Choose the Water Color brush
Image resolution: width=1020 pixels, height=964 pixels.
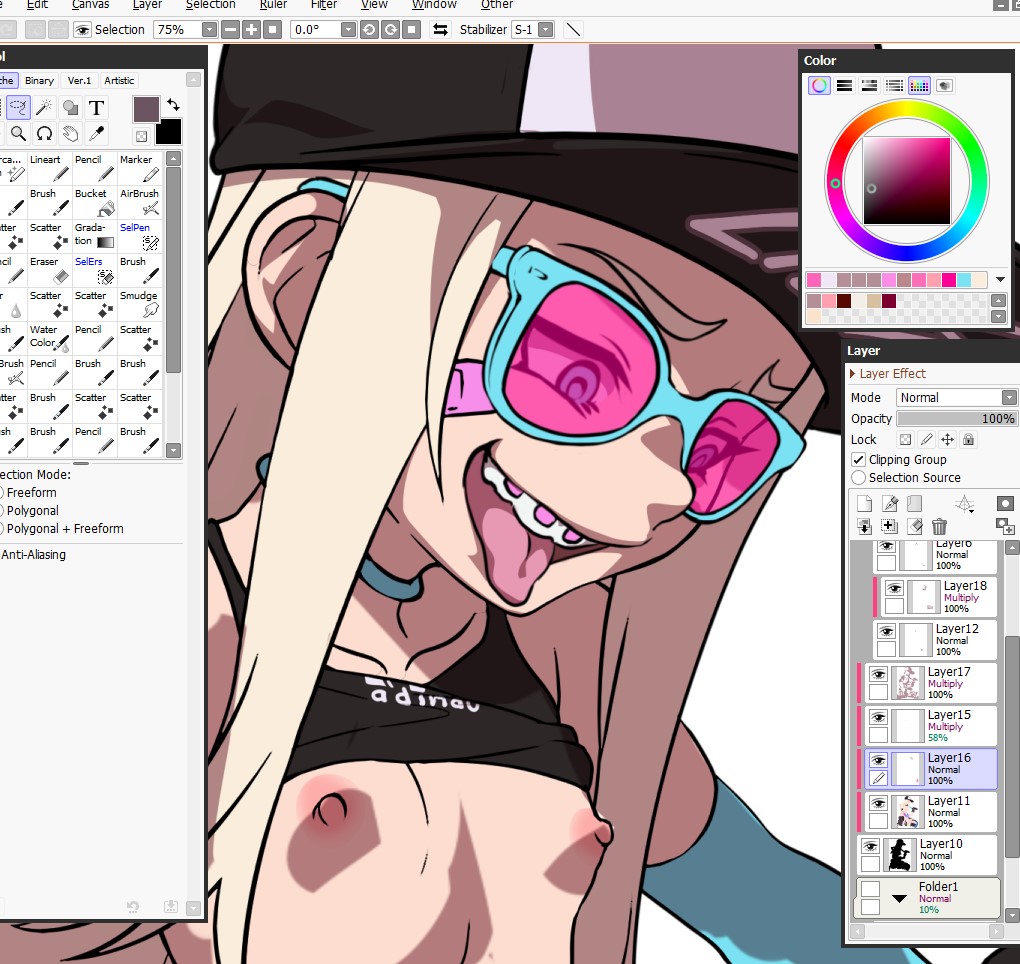pos(49,338)
